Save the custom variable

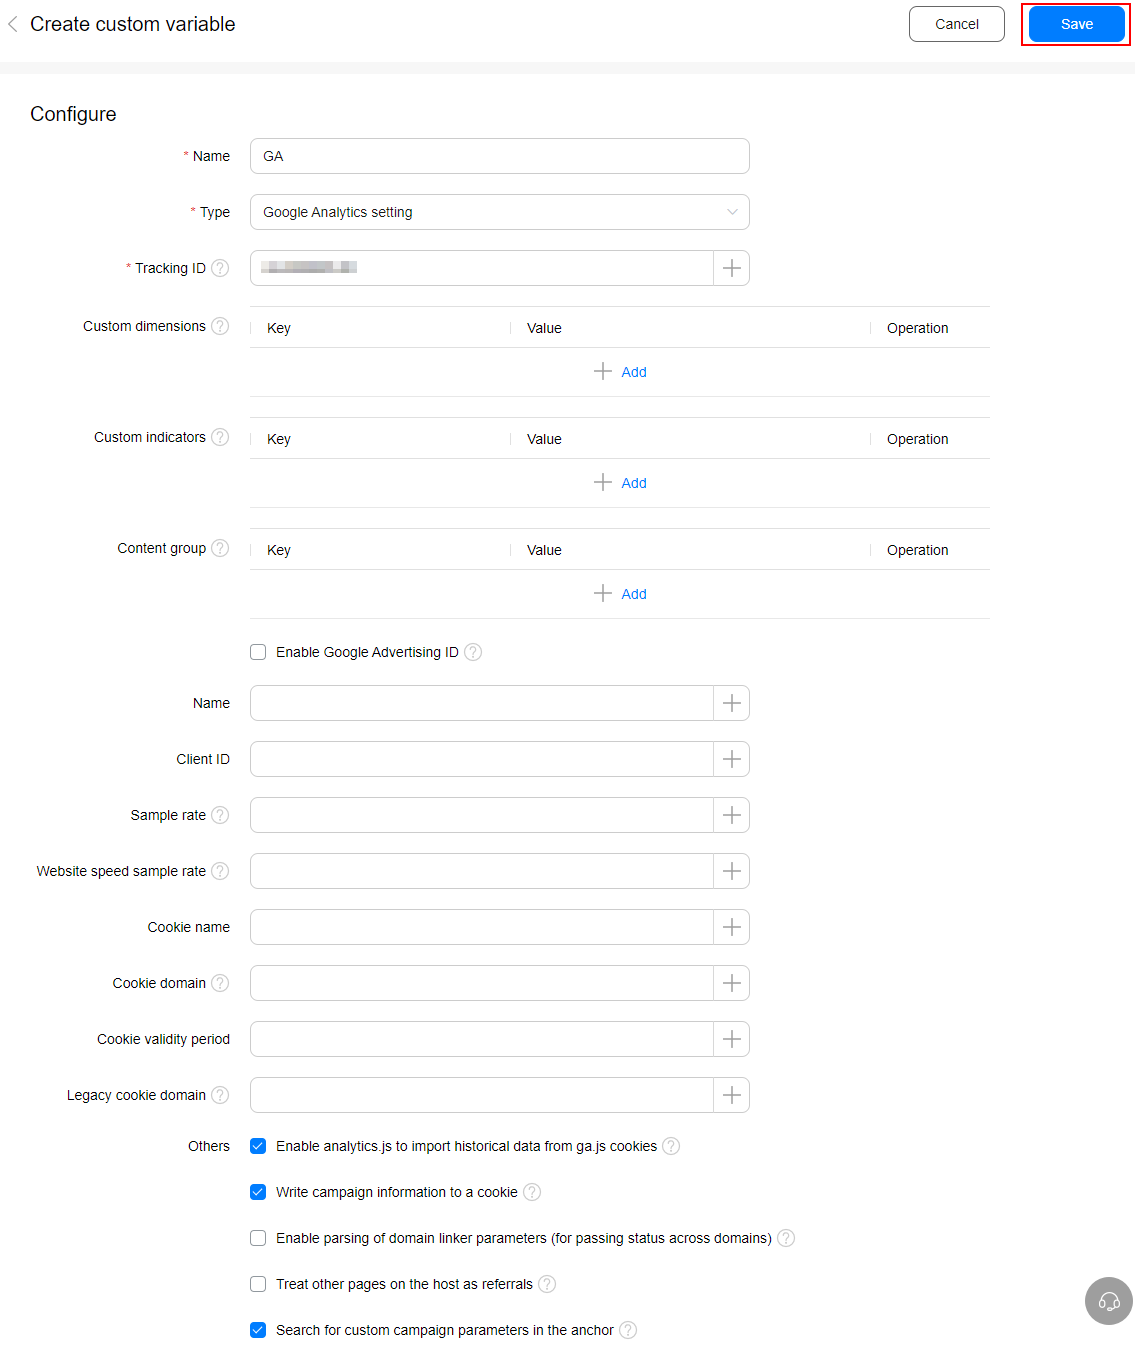pos(1076,24)
